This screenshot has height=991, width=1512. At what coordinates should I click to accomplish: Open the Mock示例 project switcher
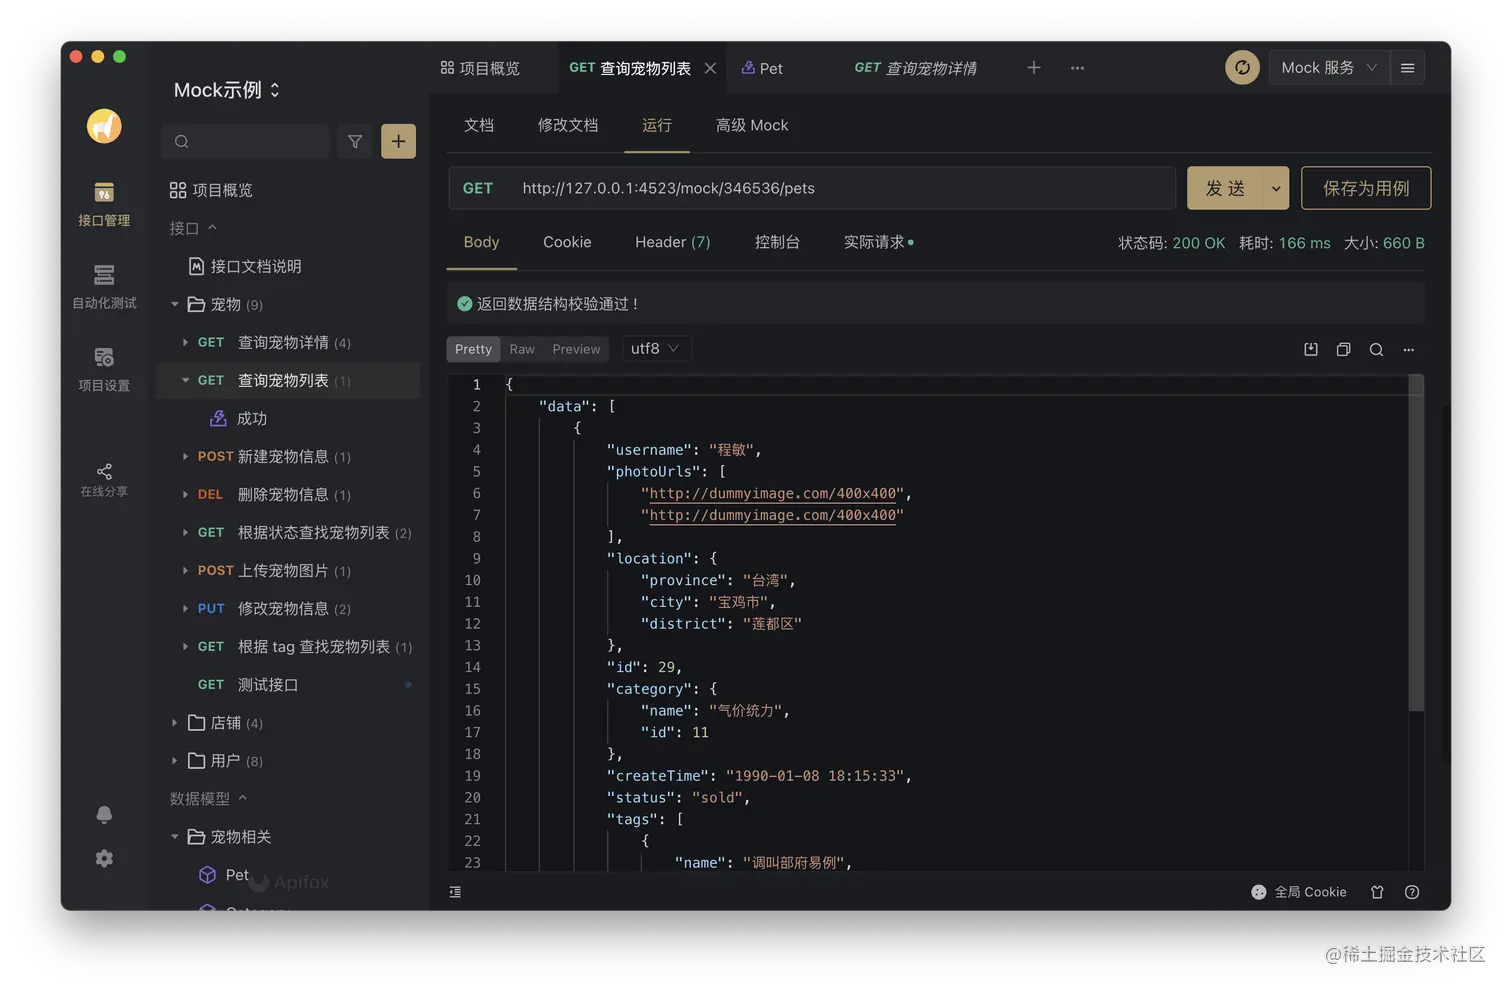point(227,90)
